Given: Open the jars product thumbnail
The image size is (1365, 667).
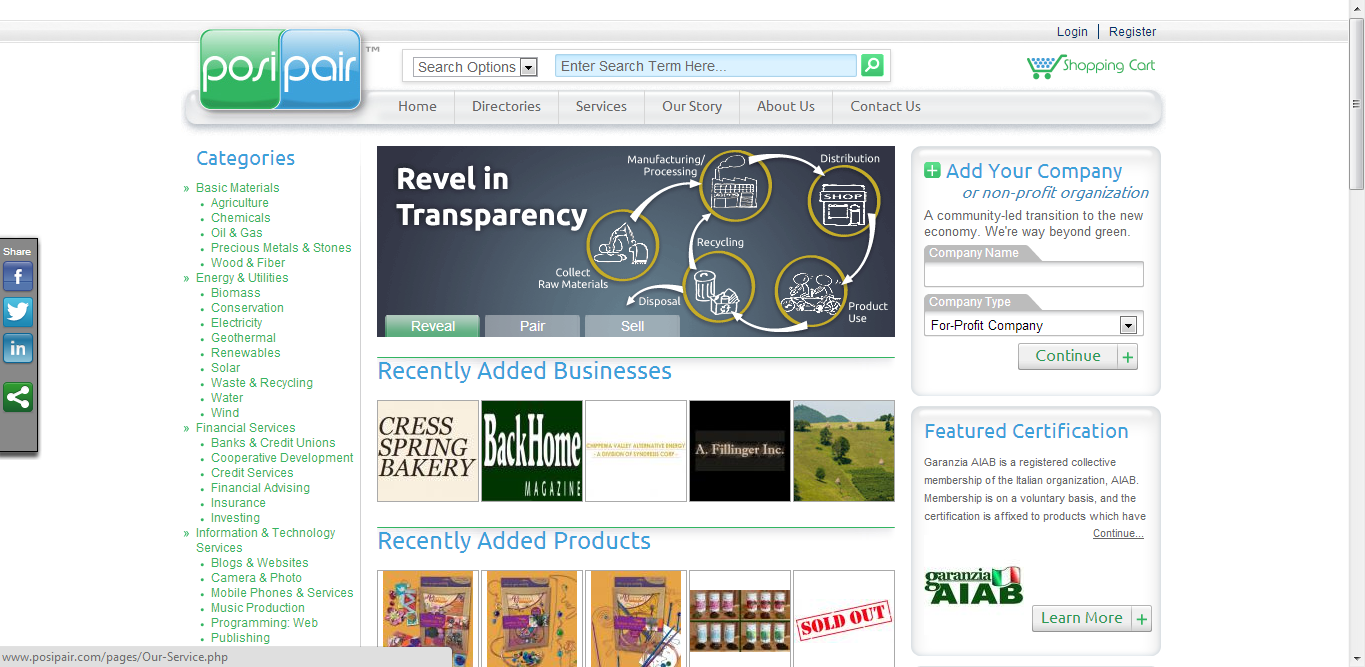Looking at the screenshot, I should pyautogui.click(x=740, y=619).
